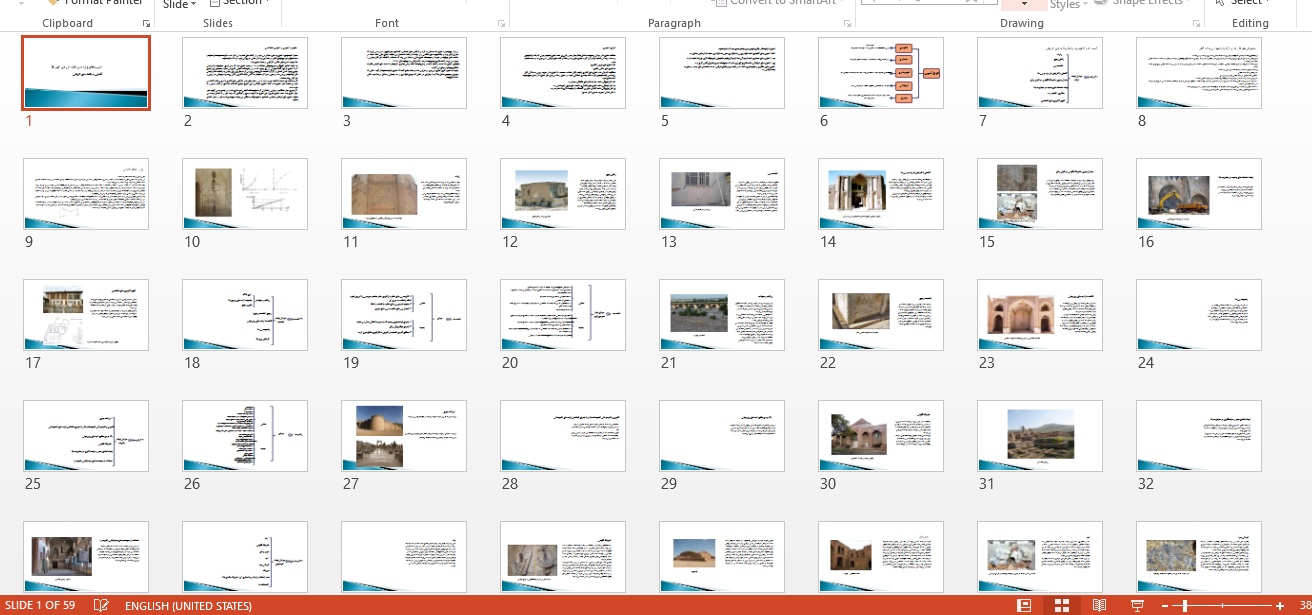Select slide 26 thumbnail

[x=245, y=436]
